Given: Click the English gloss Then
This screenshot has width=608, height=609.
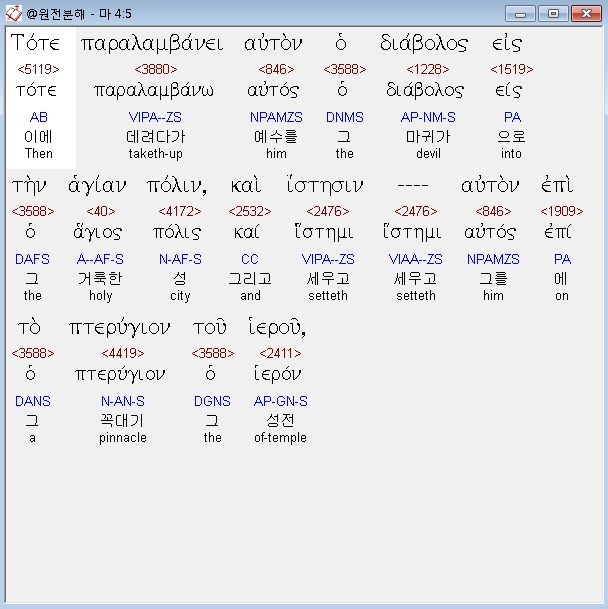Looking at the screenshot, I should tap(38, 154).
